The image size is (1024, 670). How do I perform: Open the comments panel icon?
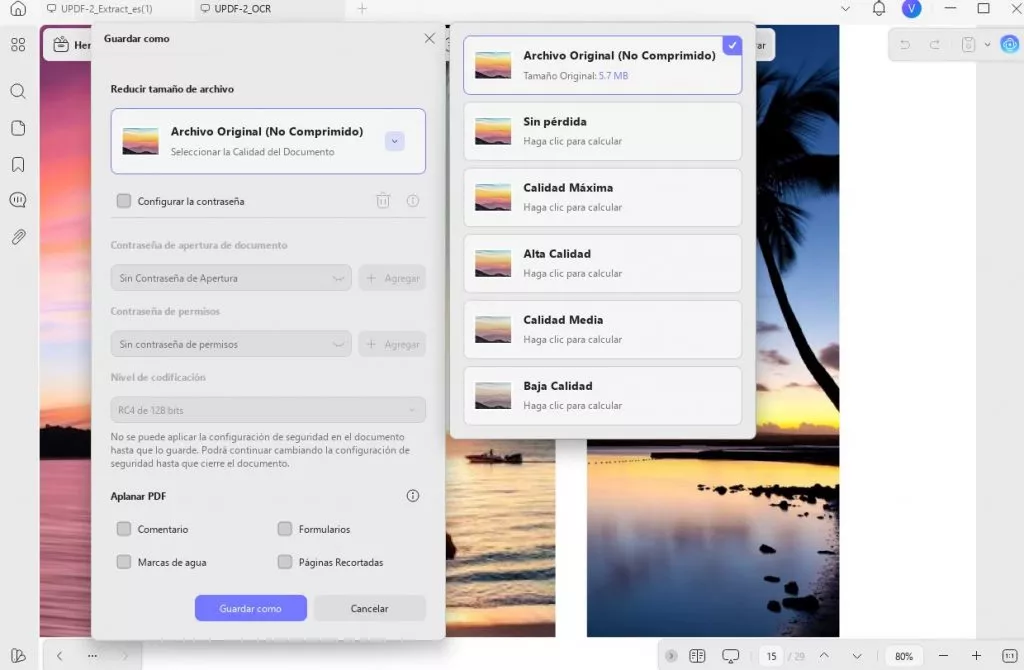18,200
